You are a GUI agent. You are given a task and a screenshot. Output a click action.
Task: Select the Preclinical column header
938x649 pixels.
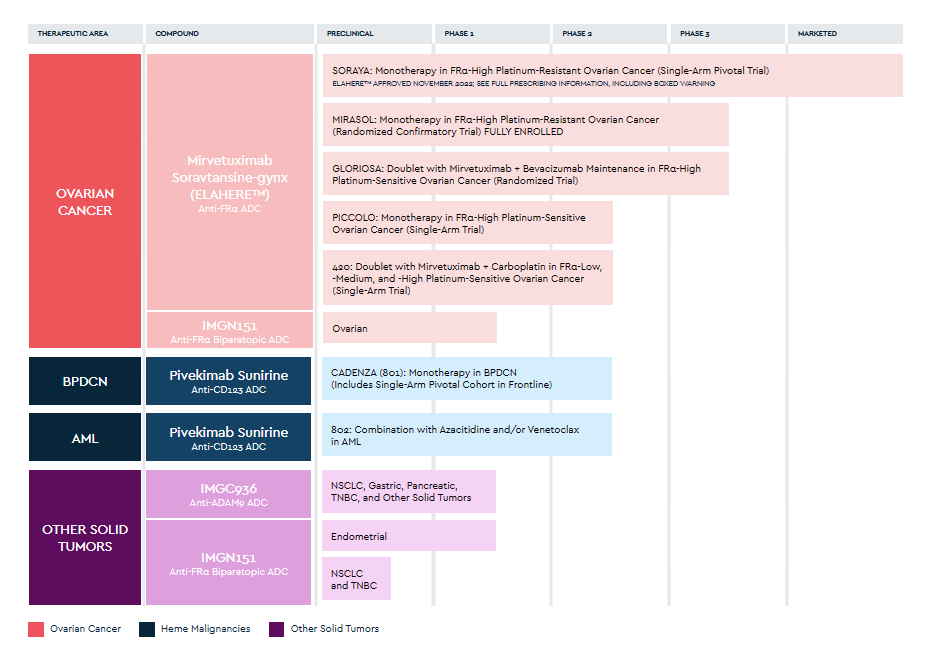point(374,33)
